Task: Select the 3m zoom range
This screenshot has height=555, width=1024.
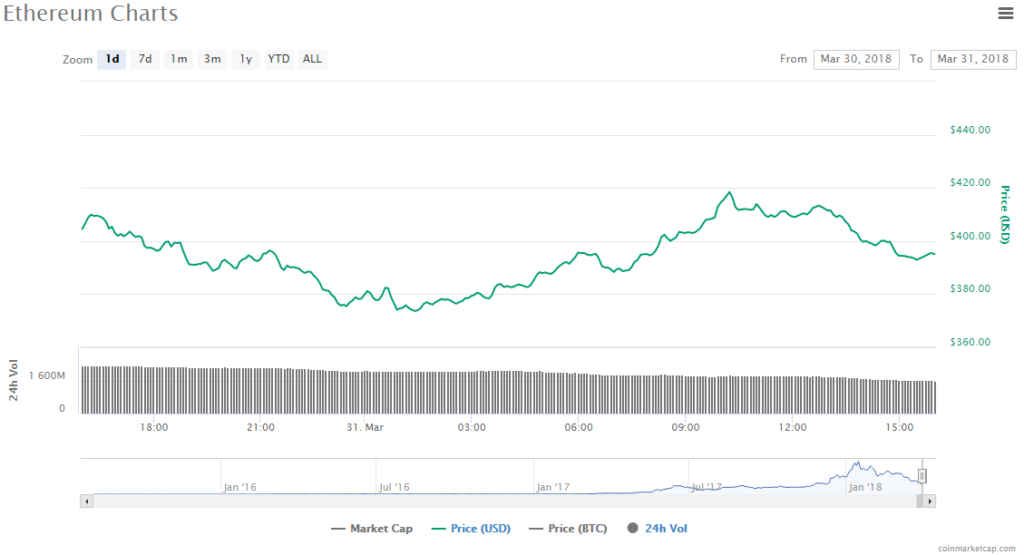Action: [x=212, y=59]
